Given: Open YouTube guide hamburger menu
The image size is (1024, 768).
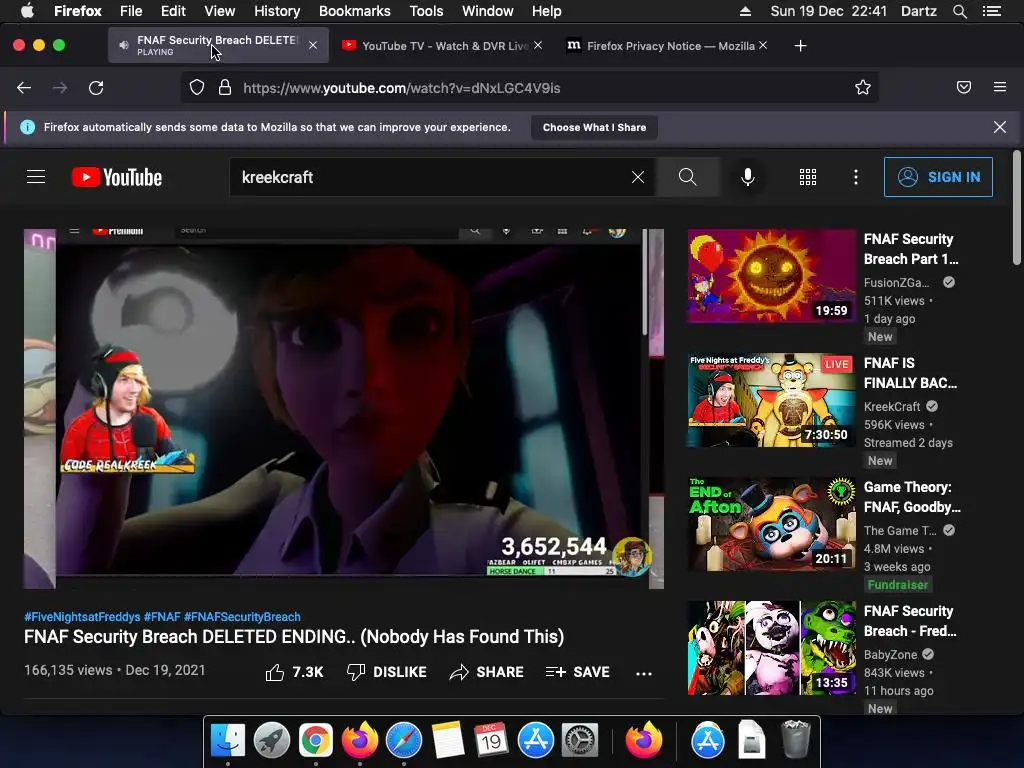Looking at the screenshot, I should pyautogui.click(x=36, y=177).
